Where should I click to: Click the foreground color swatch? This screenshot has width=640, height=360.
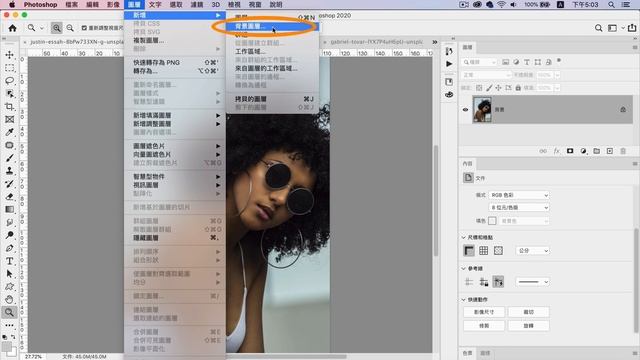click(7, 347)
